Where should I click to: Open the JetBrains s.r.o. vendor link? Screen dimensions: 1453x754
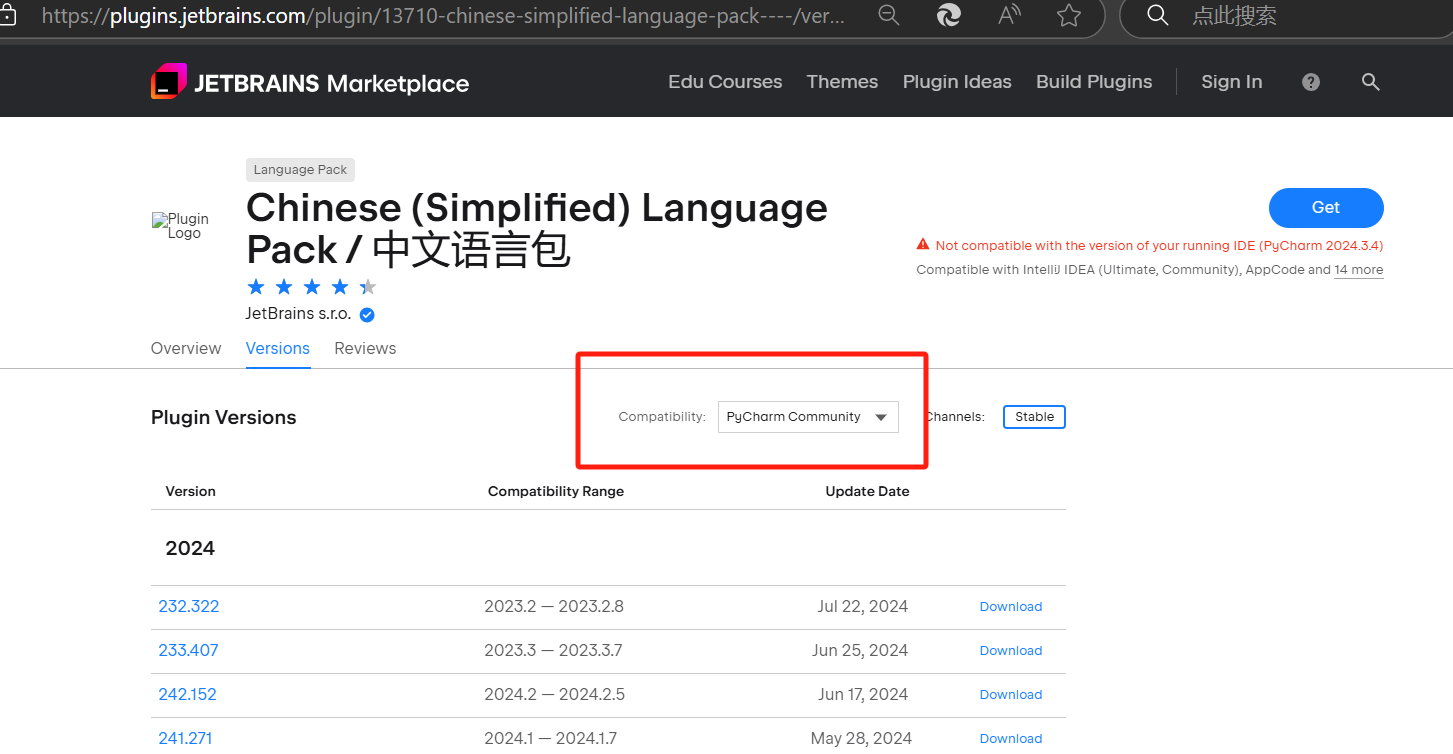click(298, 313)
